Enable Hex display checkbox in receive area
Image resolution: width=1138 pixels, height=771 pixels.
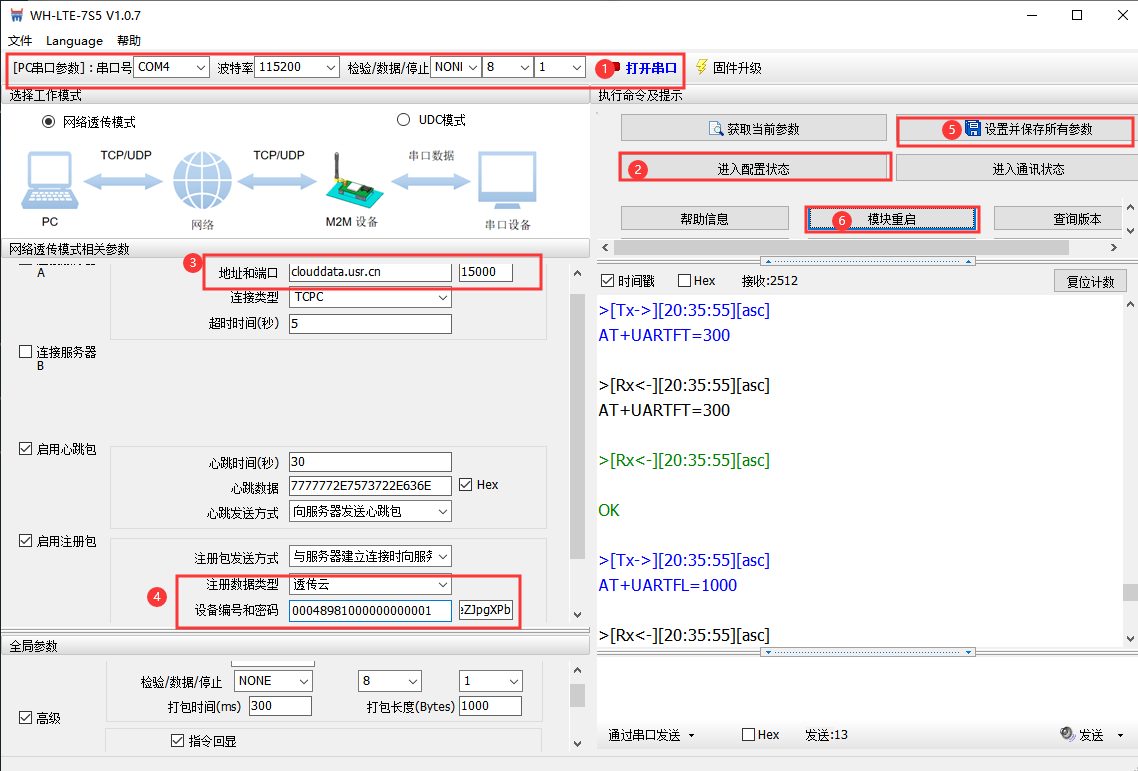[685, 281]
